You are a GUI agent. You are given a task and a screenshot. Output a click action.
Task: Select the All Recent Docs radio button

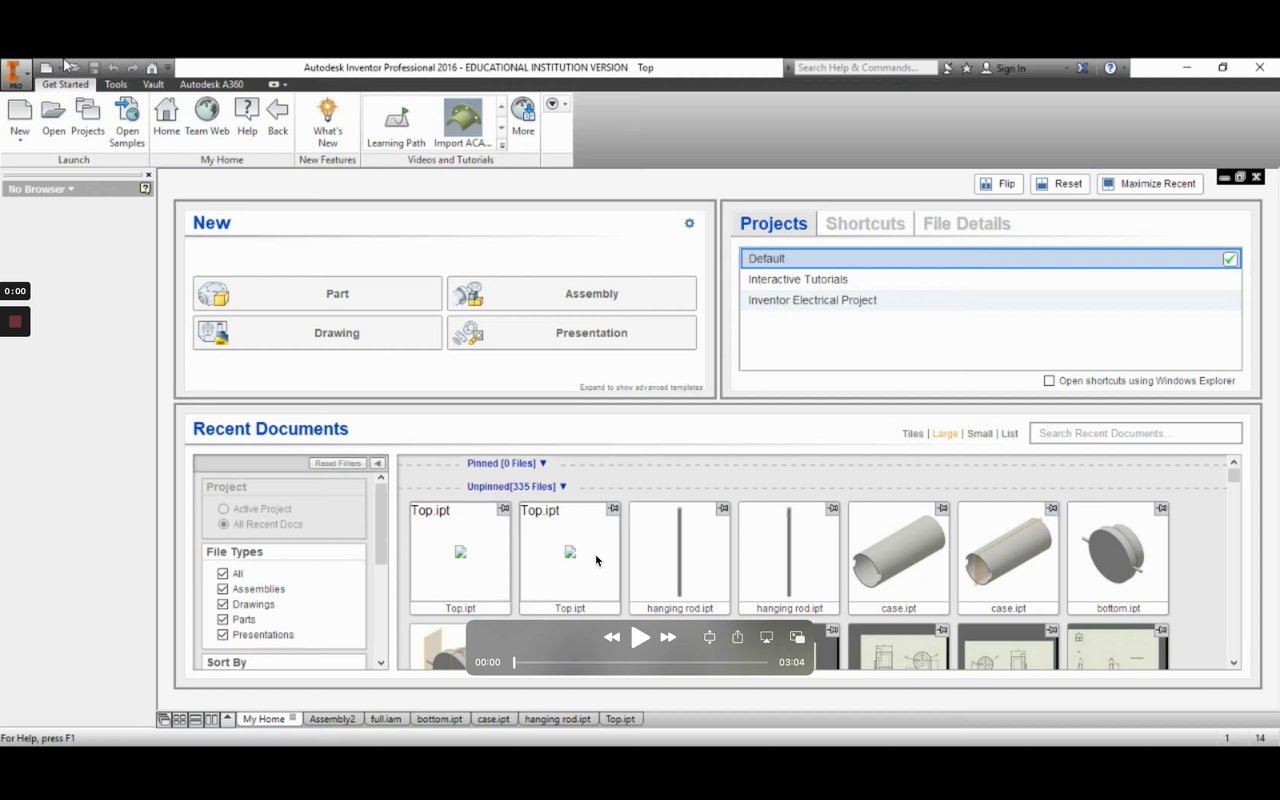[x=223, y=524]
